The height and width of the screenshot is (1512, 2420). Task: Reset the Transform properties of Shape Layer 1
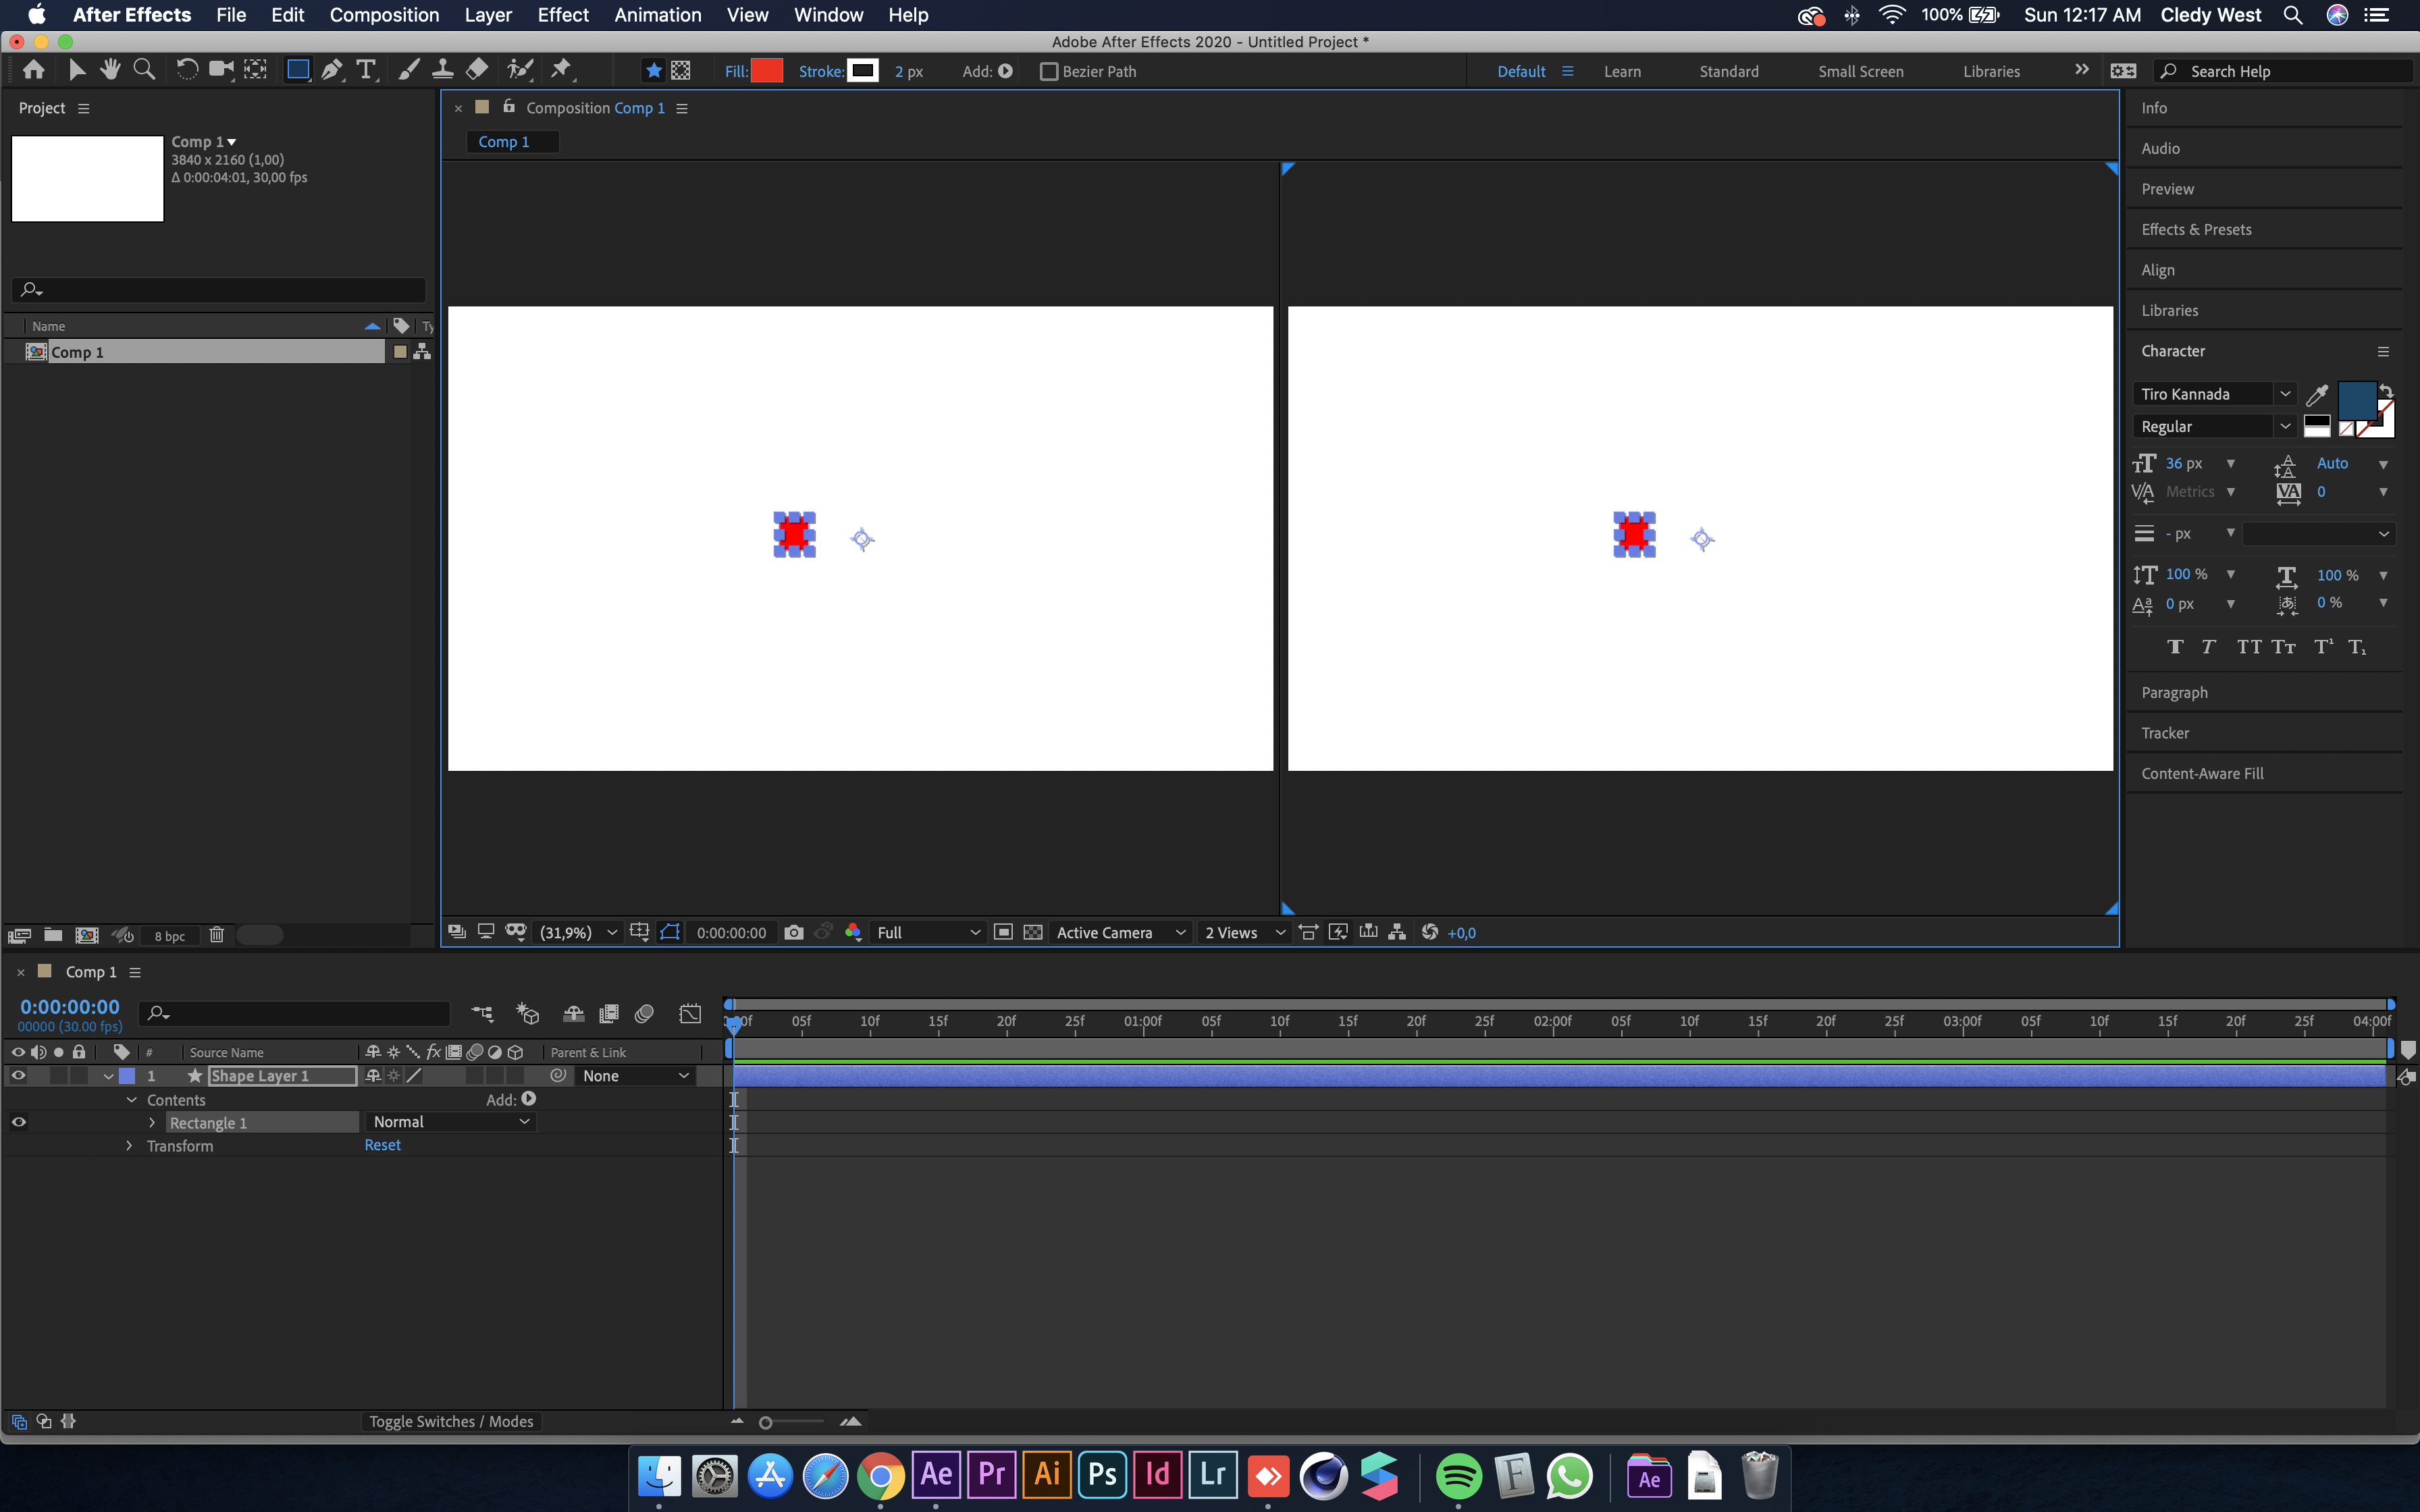[x=382, y=1145]
